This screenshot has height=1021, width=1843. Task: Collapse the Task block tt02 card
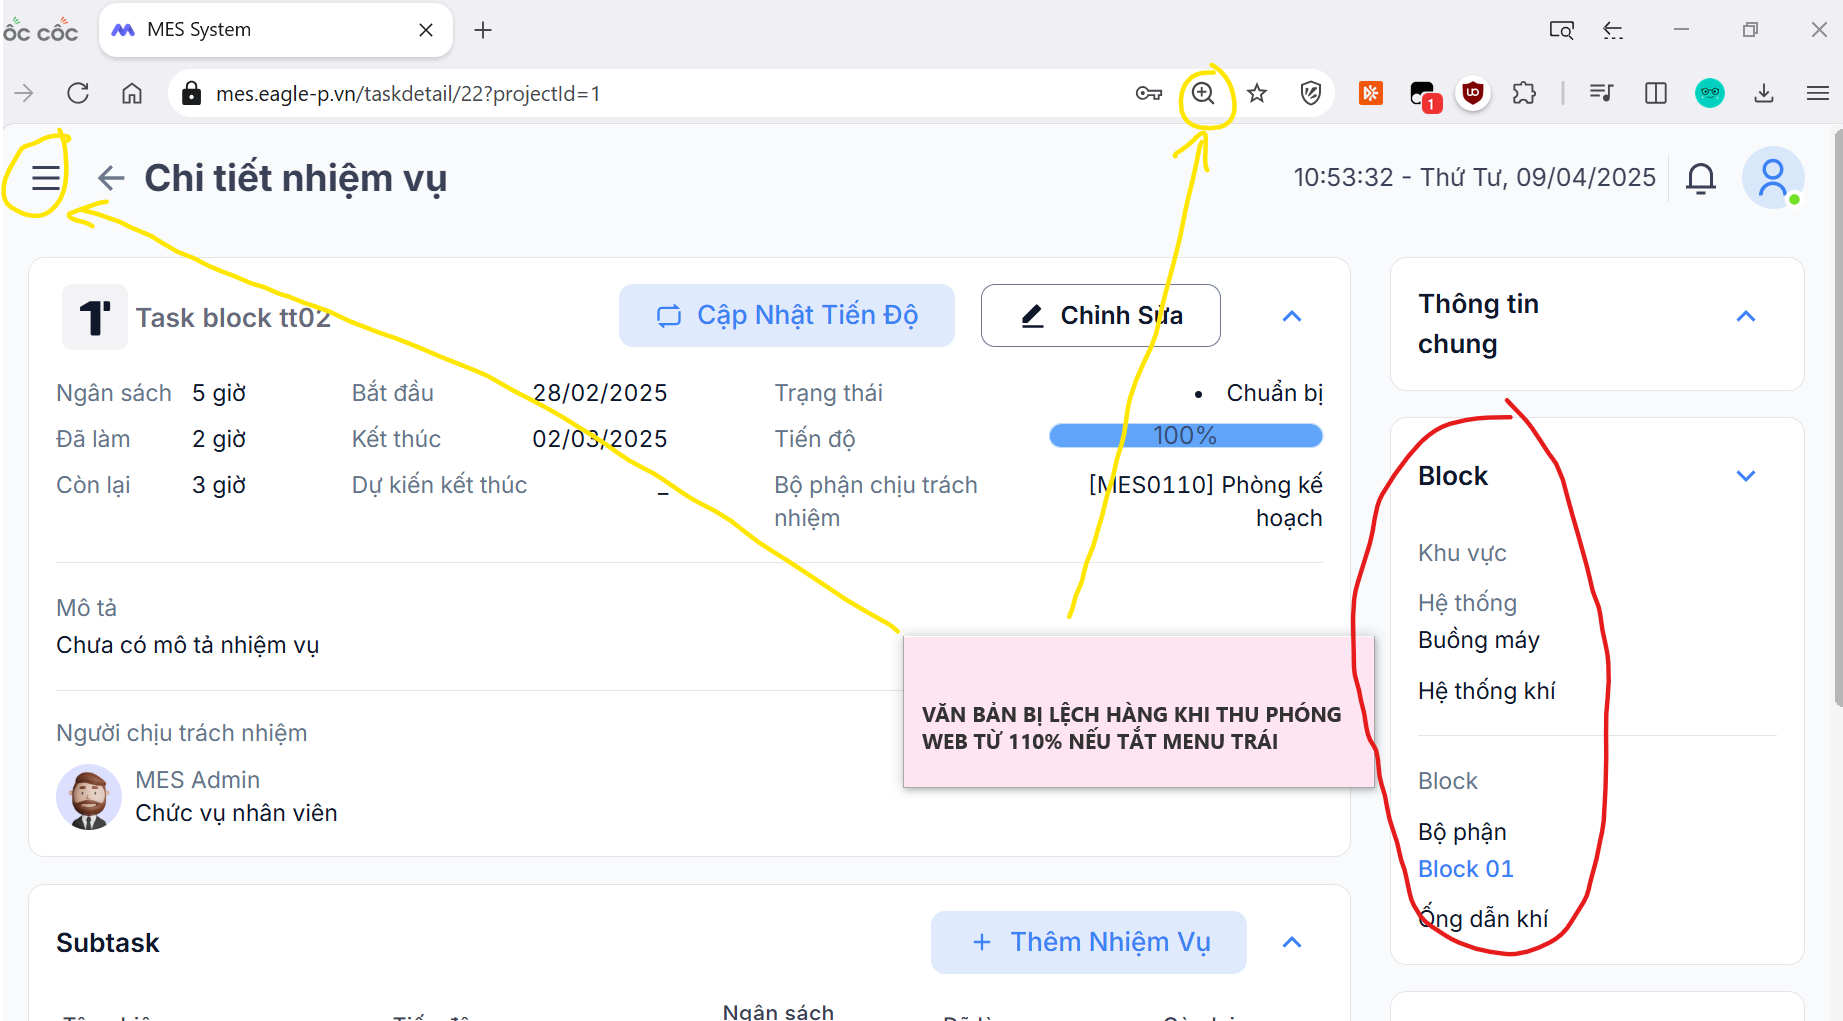(x=1292, y=316)
